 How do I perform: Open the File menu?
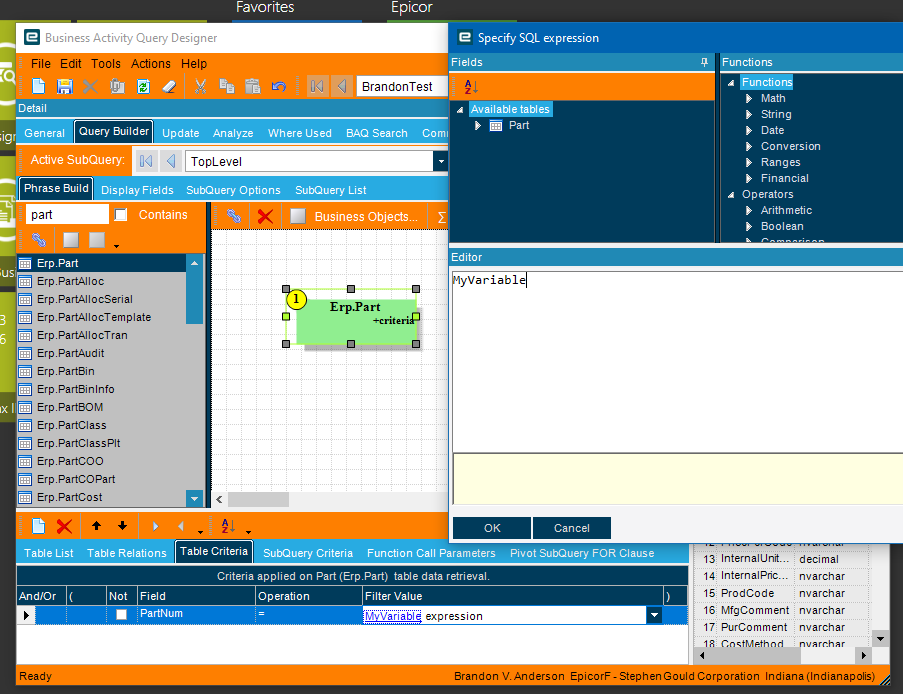click(40, 63)
